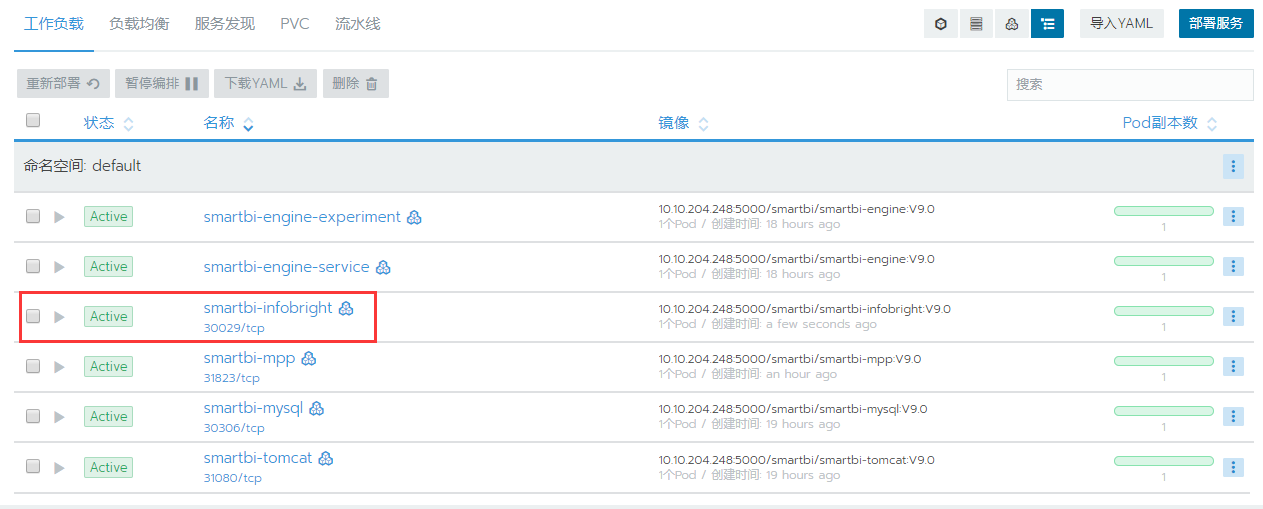The height and width of the screenshot is (509, 1263).
Task: Tick the checkbox for smartbi-engine-service
Action: pyautogui.click(x=33, y=266)
